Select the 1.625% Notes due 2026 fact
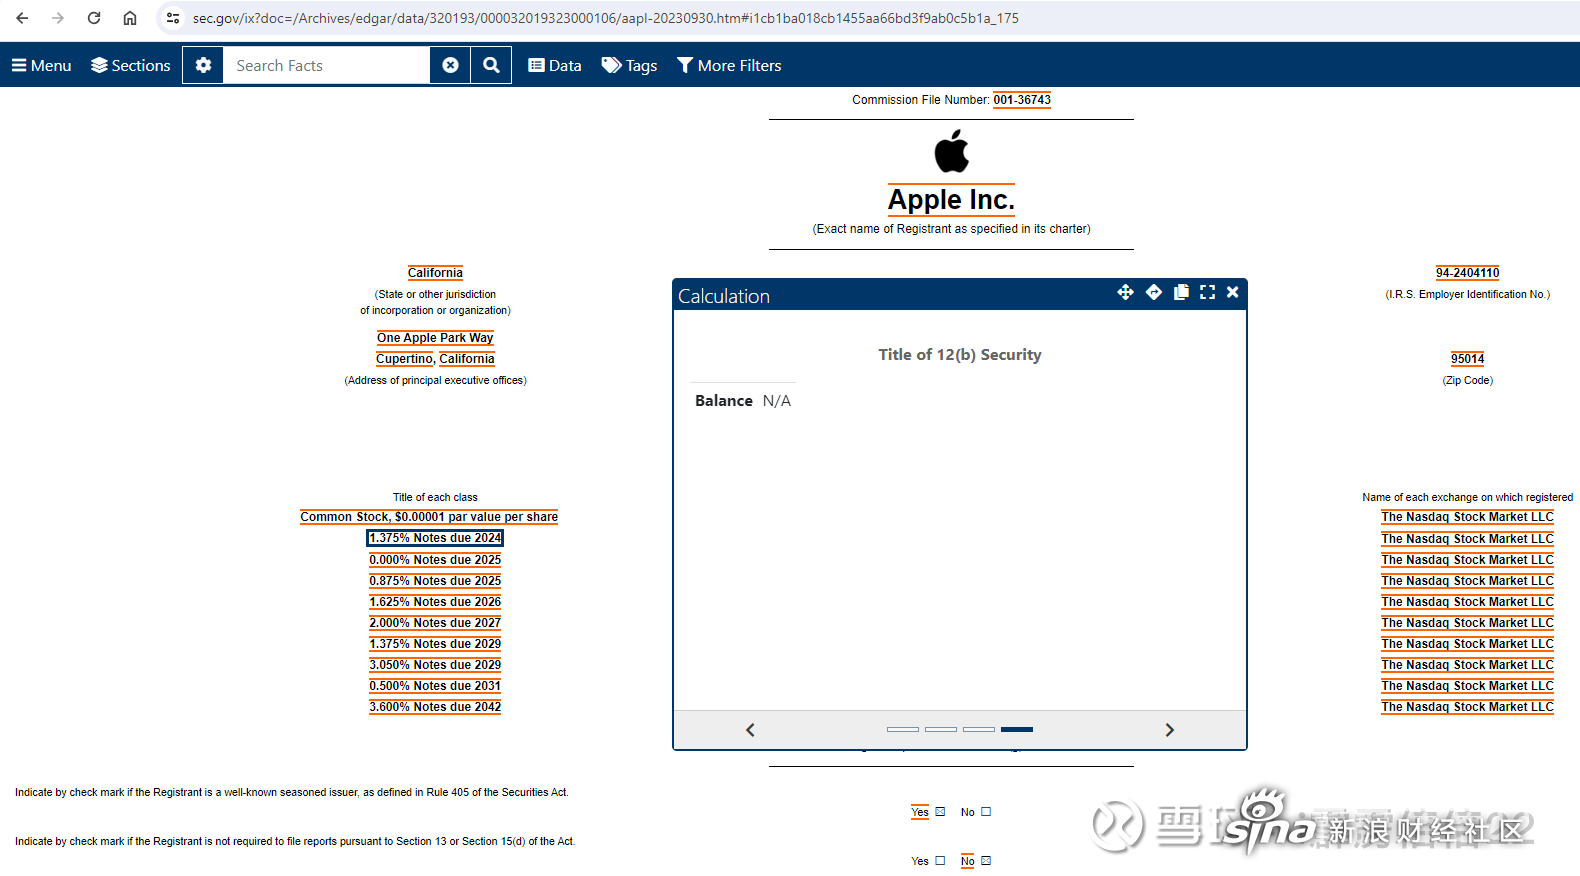 [435, 602]
